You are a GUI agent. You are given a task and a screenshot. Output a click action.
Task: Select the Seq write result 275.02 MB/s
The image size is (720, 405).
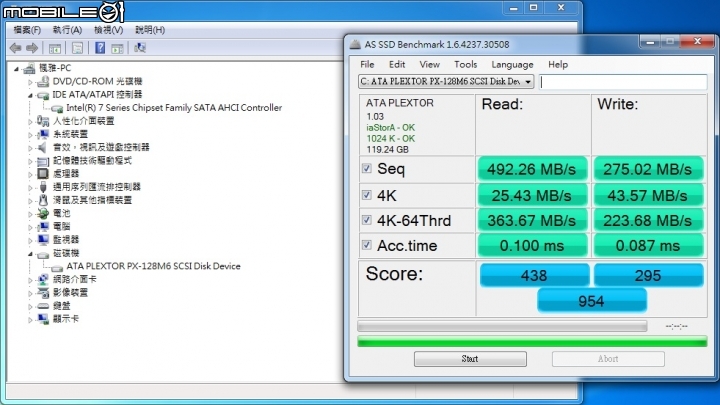pos(648,169)
